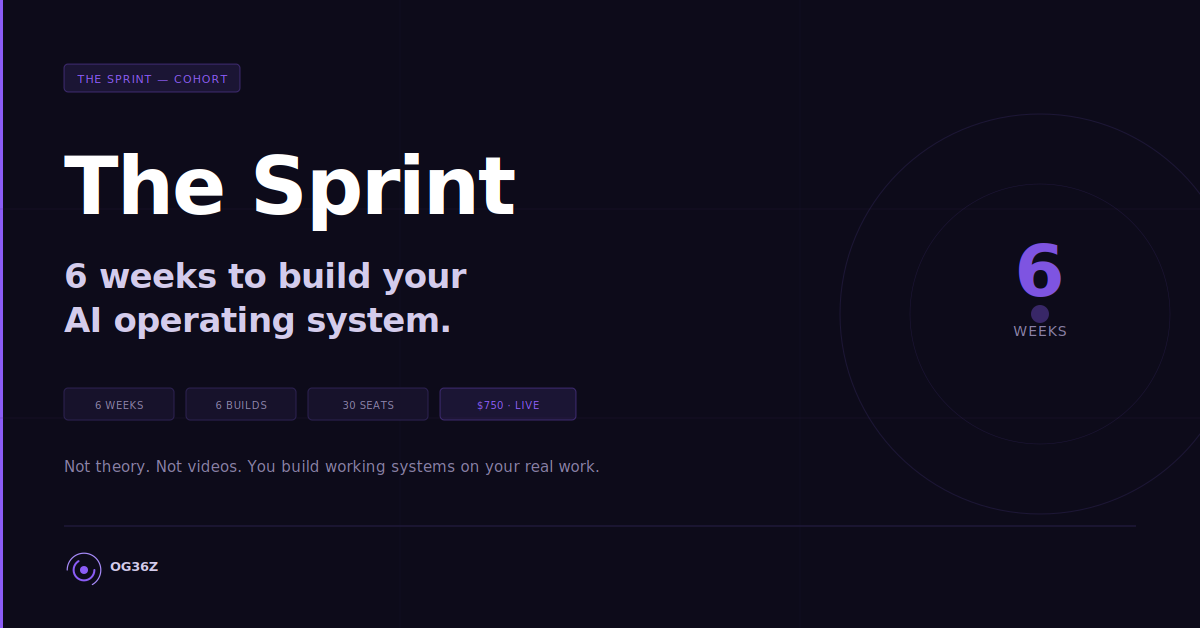Click The Sprint main heading
1200x628 pixels.
(290, 185)
